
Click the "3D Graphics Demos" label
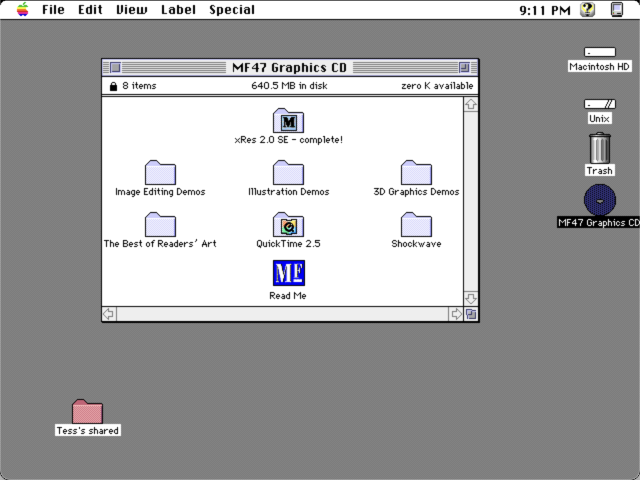pyautogui.click(x=416, y=192)
